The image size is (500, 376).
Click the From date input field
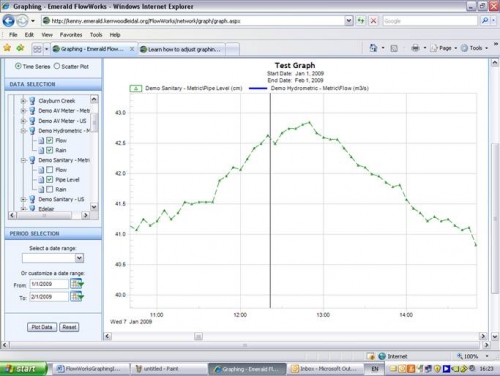49,284
